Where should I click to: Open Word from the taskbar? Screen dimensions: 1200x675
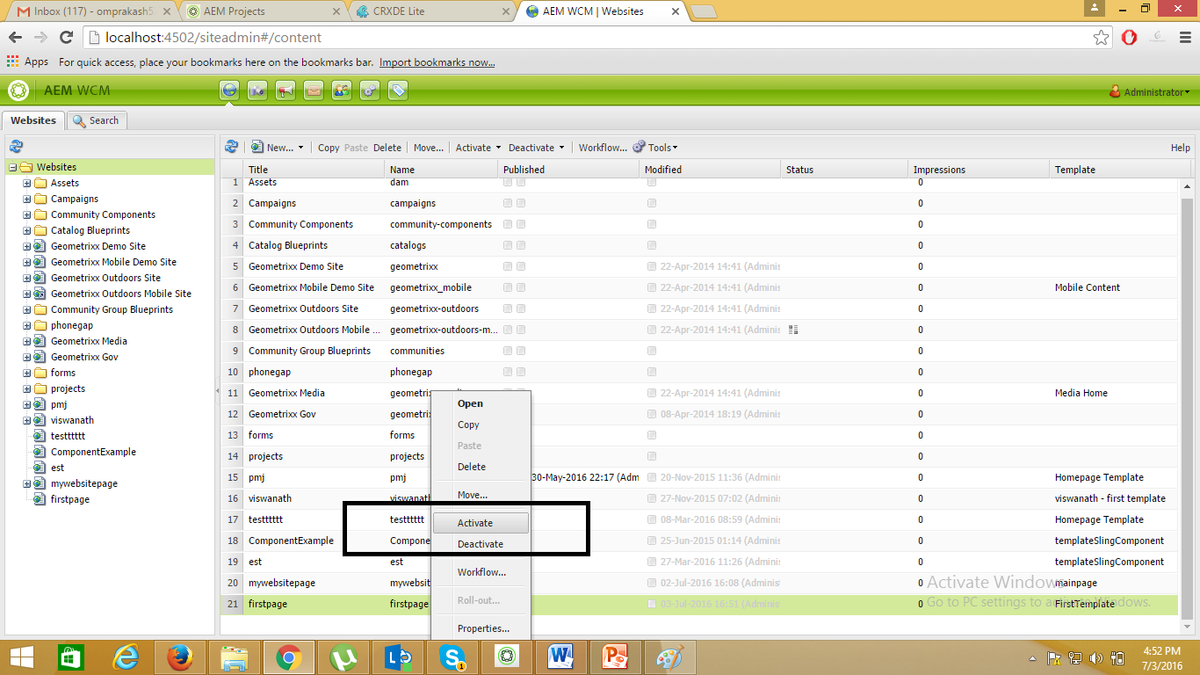point(561,657)
